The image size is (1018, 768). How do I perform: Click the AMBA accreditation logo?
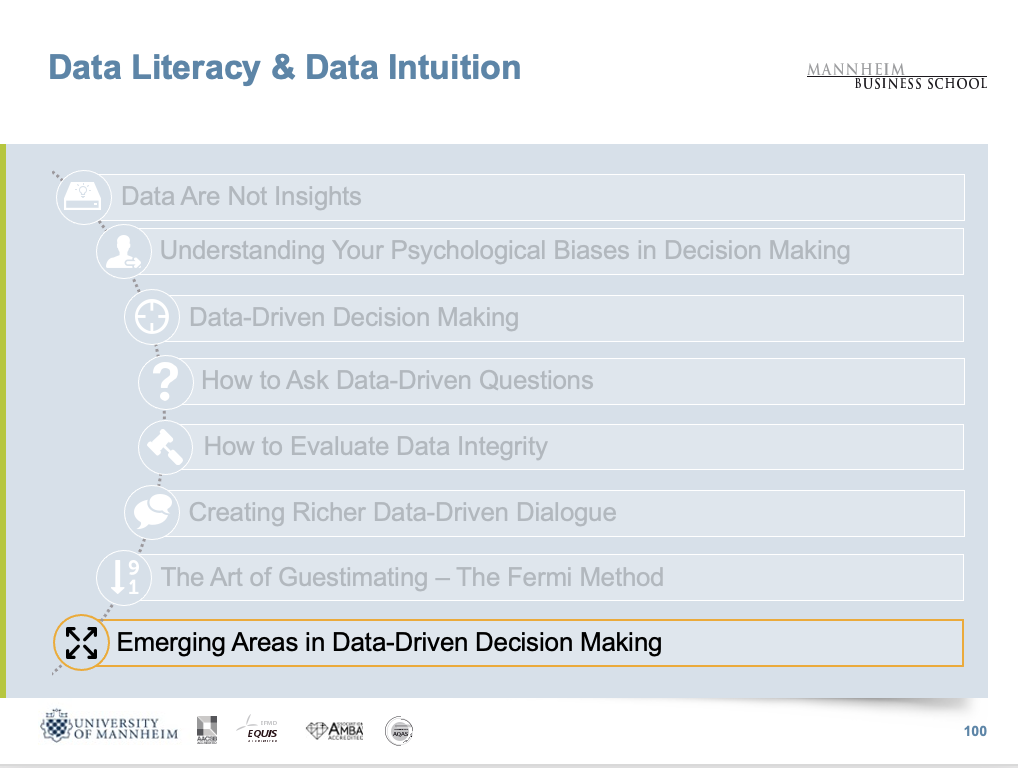coord(334,731)
